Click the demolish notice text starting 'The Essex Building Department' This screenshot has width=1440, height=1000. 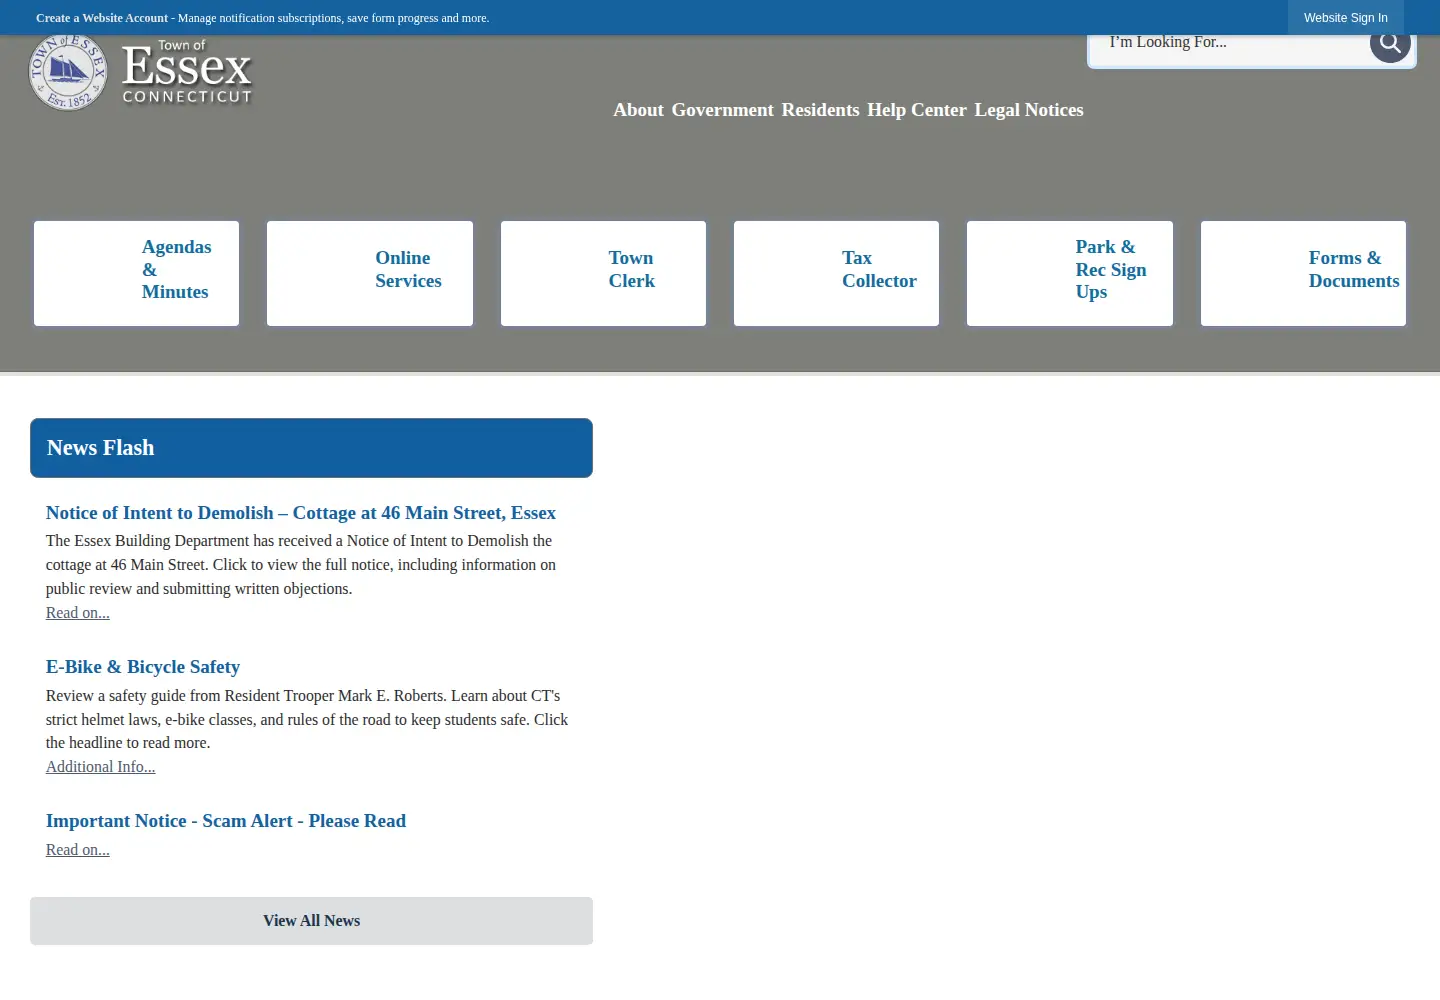click(301, 565)
